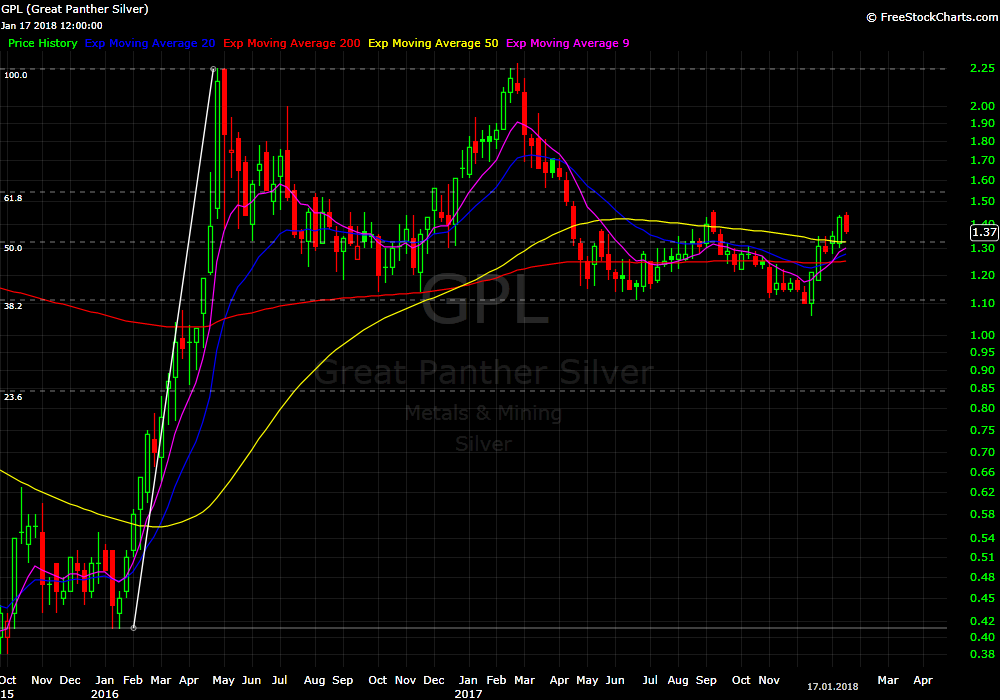The width and height of the screenshot is (1000, 700).
Task: Select the Exp Moving Average 50 legend
Action: coord(433,43)
